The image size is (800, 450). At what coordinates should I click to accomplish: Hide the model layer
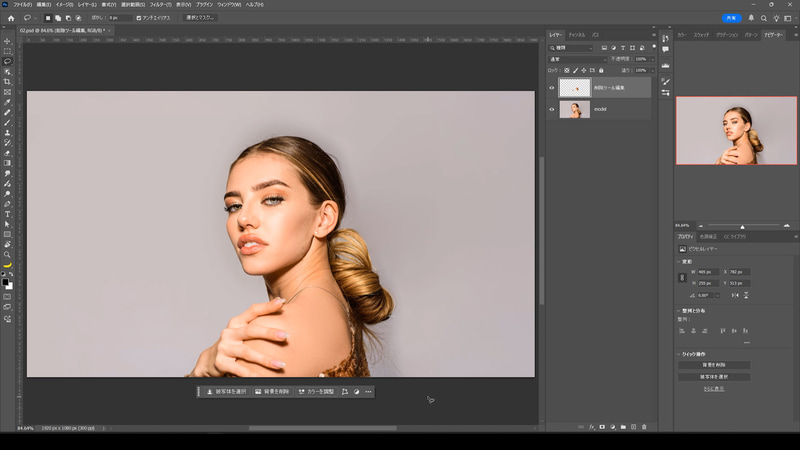click(552, 109)
